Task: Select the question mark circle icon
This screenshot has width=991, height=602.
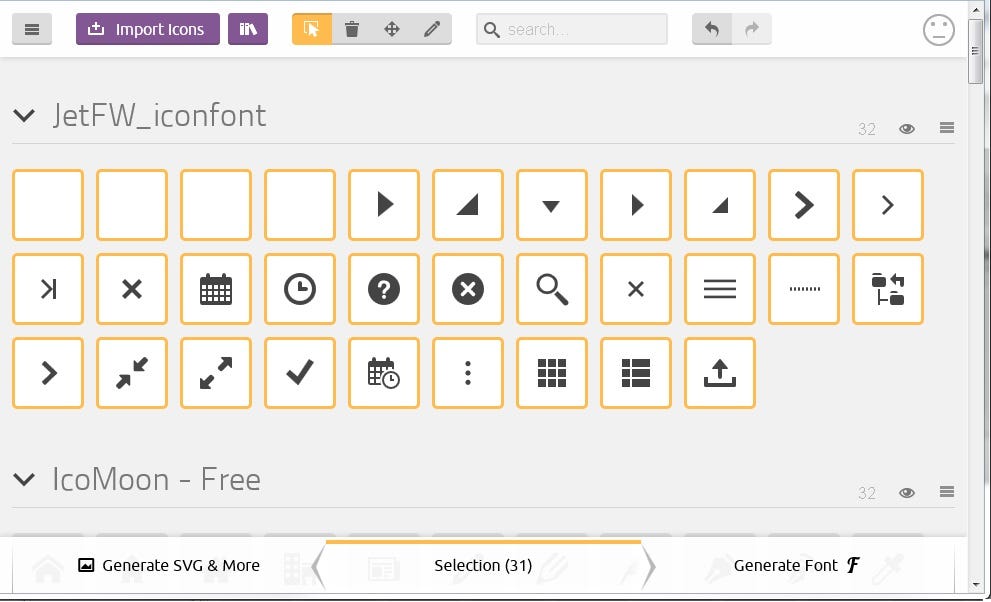Action: pyautogui.click(x=384, y=289)
